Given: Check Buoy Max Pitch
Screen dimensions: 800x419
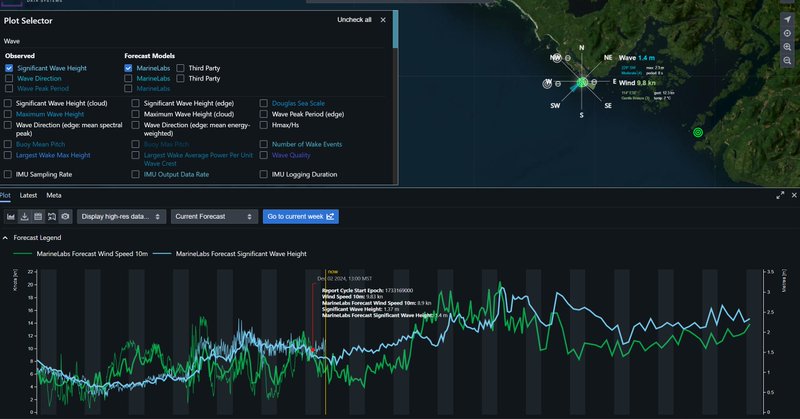Looking at the screenshot, I should coord(135,144).
